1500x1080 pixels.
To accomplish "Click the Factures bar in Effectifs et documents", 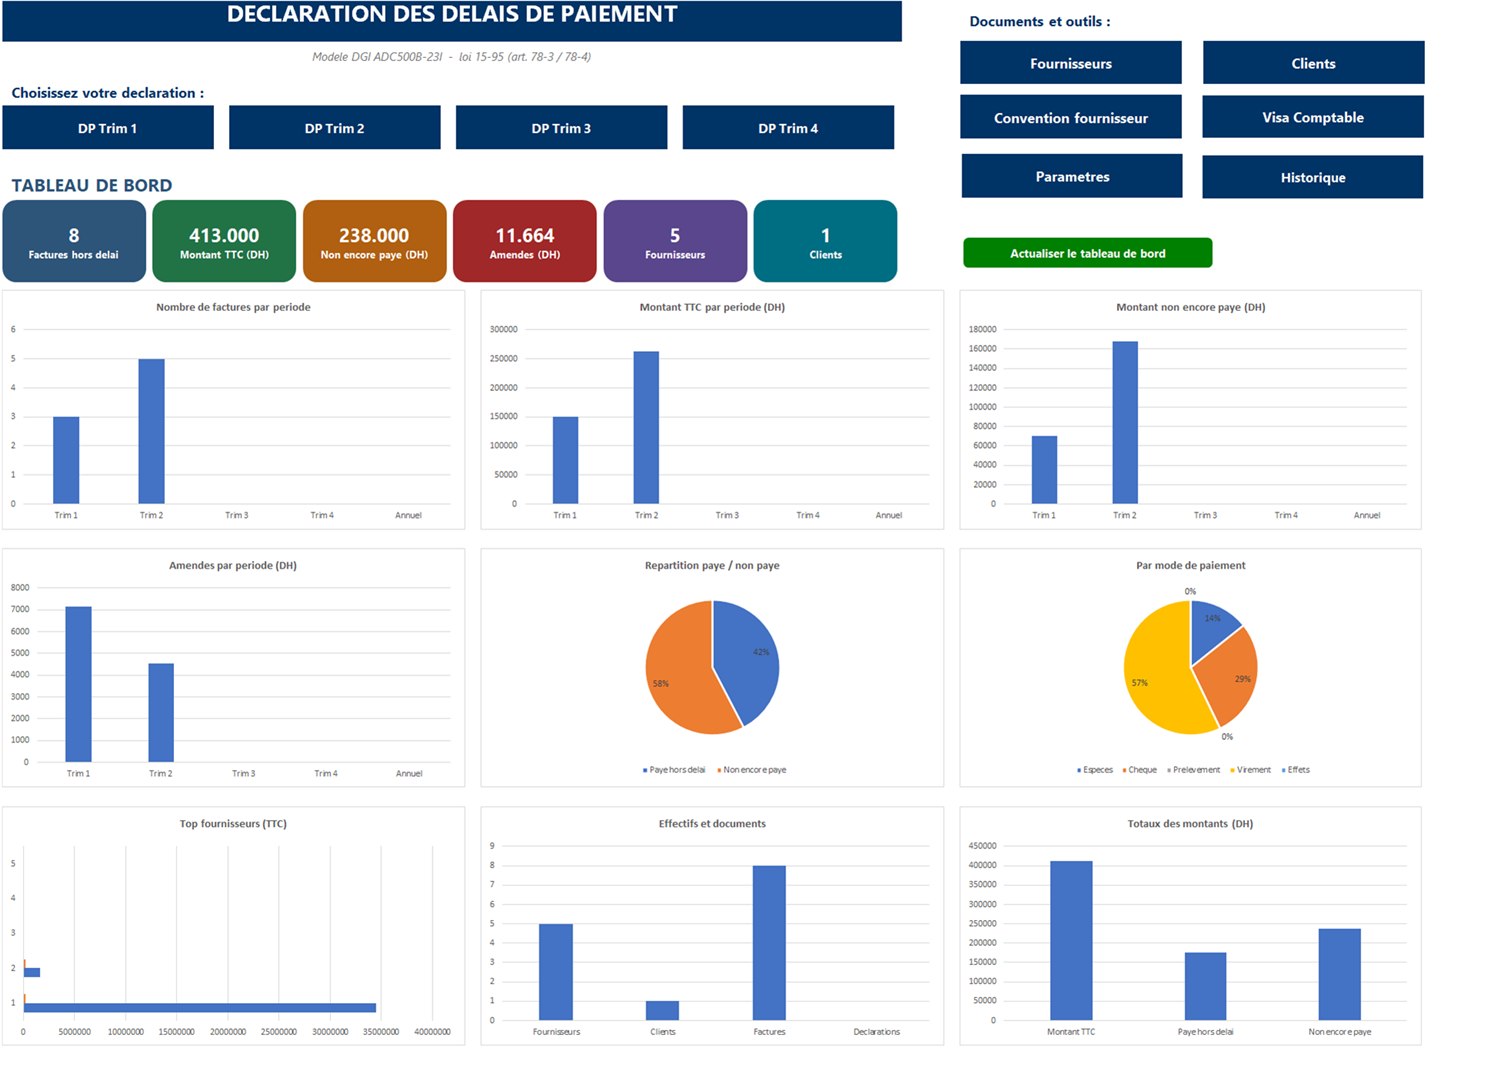I will pos(769,943).
